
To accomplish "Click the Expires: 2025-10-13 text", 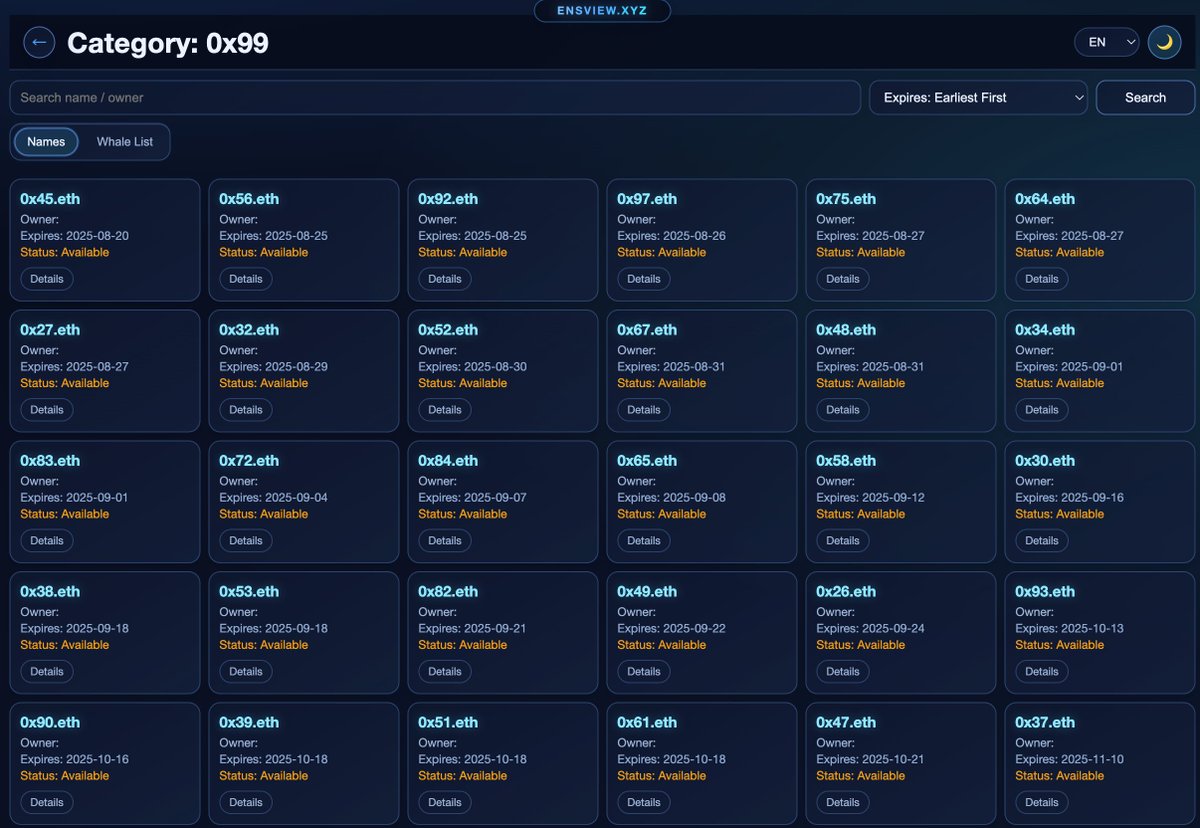I will [x=1069, y=629].
